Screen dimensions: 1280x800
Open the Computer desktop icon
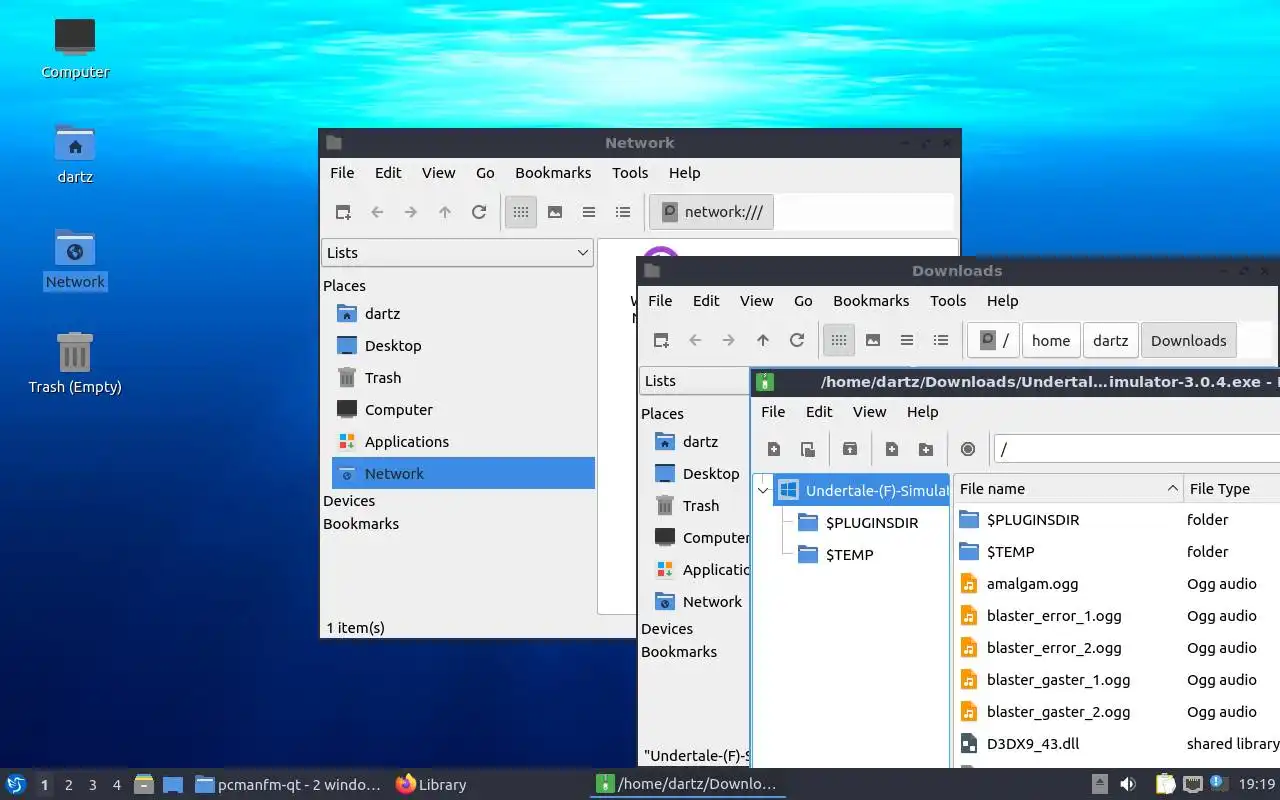(75, 48)
